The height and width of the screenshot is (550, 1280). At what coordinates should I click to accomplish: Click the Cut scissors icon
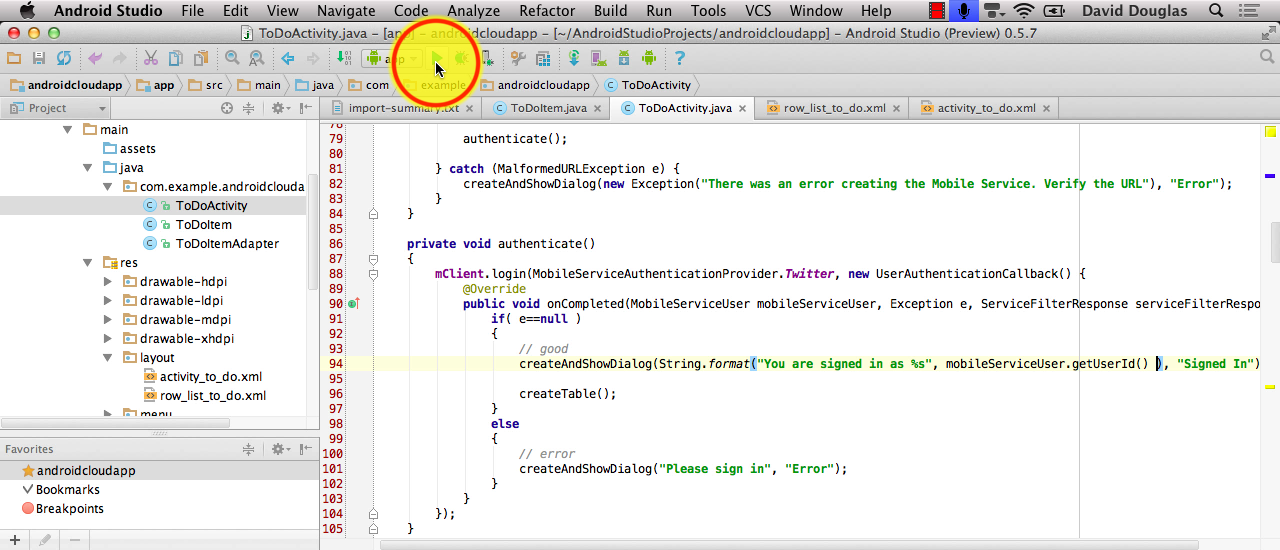point(151,58)
